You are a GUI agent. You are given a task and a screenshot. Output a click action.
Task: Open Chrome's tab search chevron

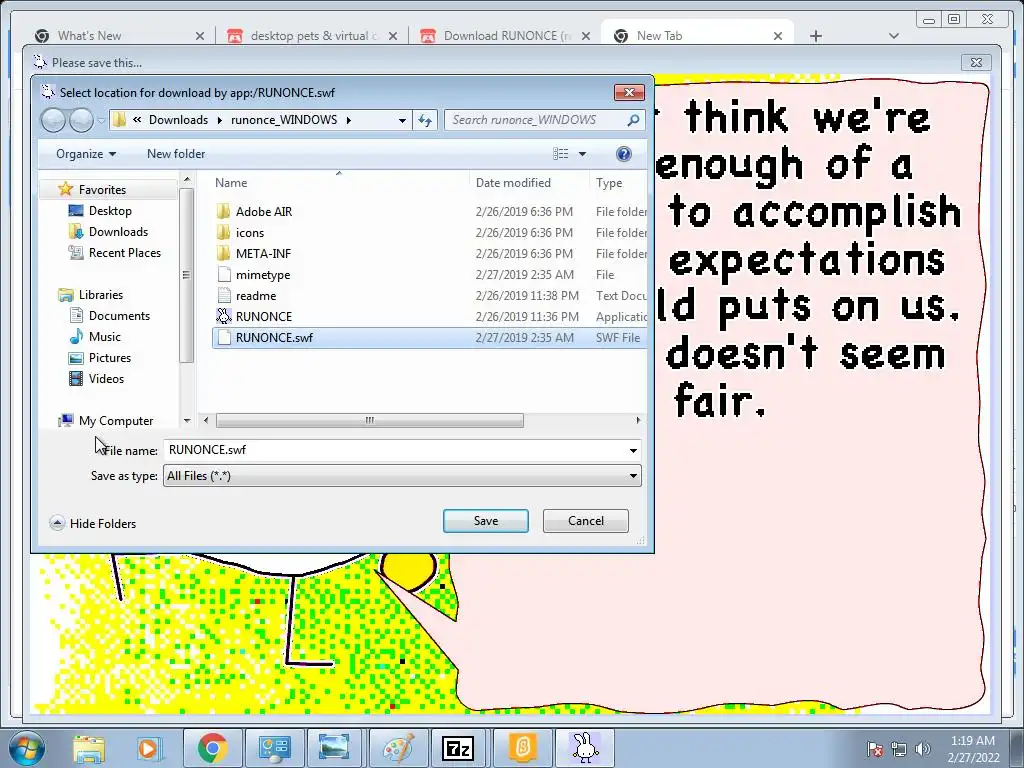tap(894, 36)
